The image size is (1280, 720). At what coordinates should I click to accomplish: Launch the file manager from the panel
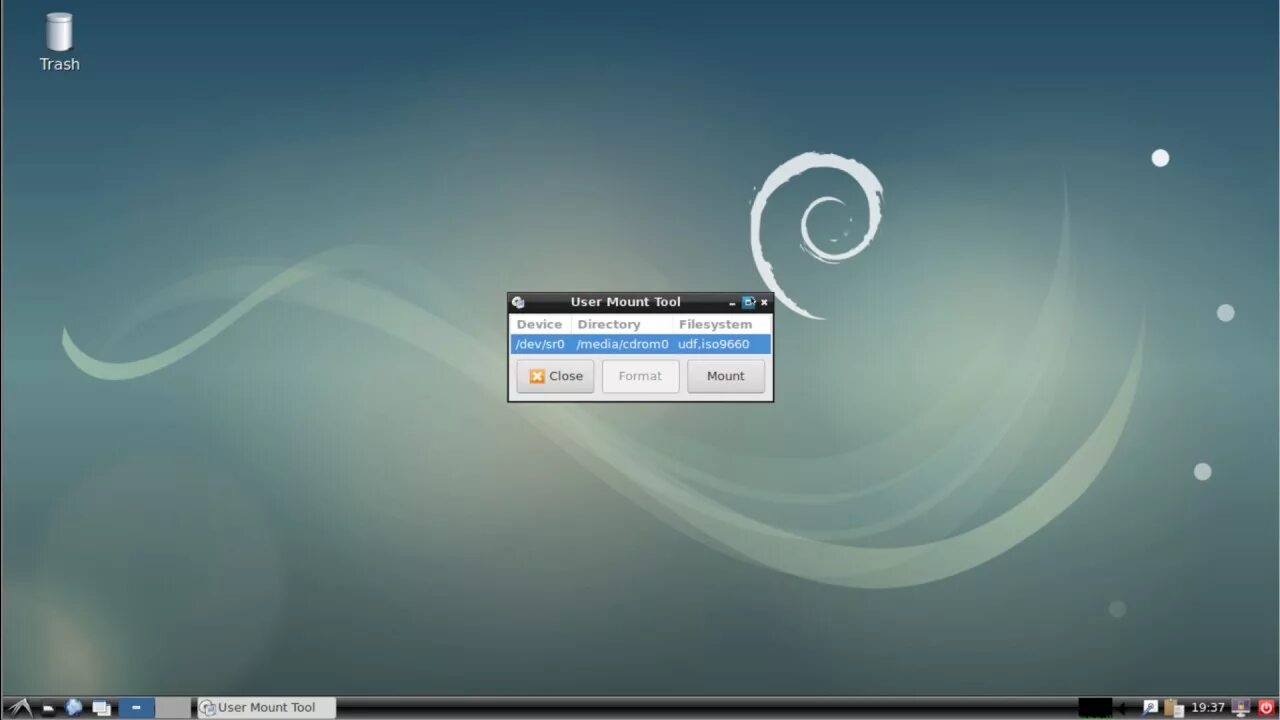point(47,708)
